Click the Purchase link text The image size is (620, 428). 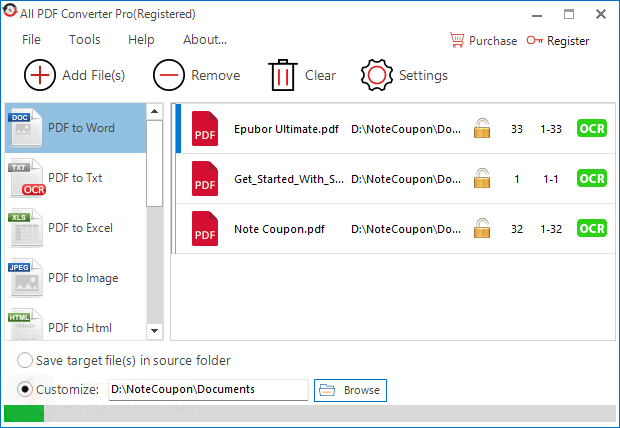click(493, 41)
